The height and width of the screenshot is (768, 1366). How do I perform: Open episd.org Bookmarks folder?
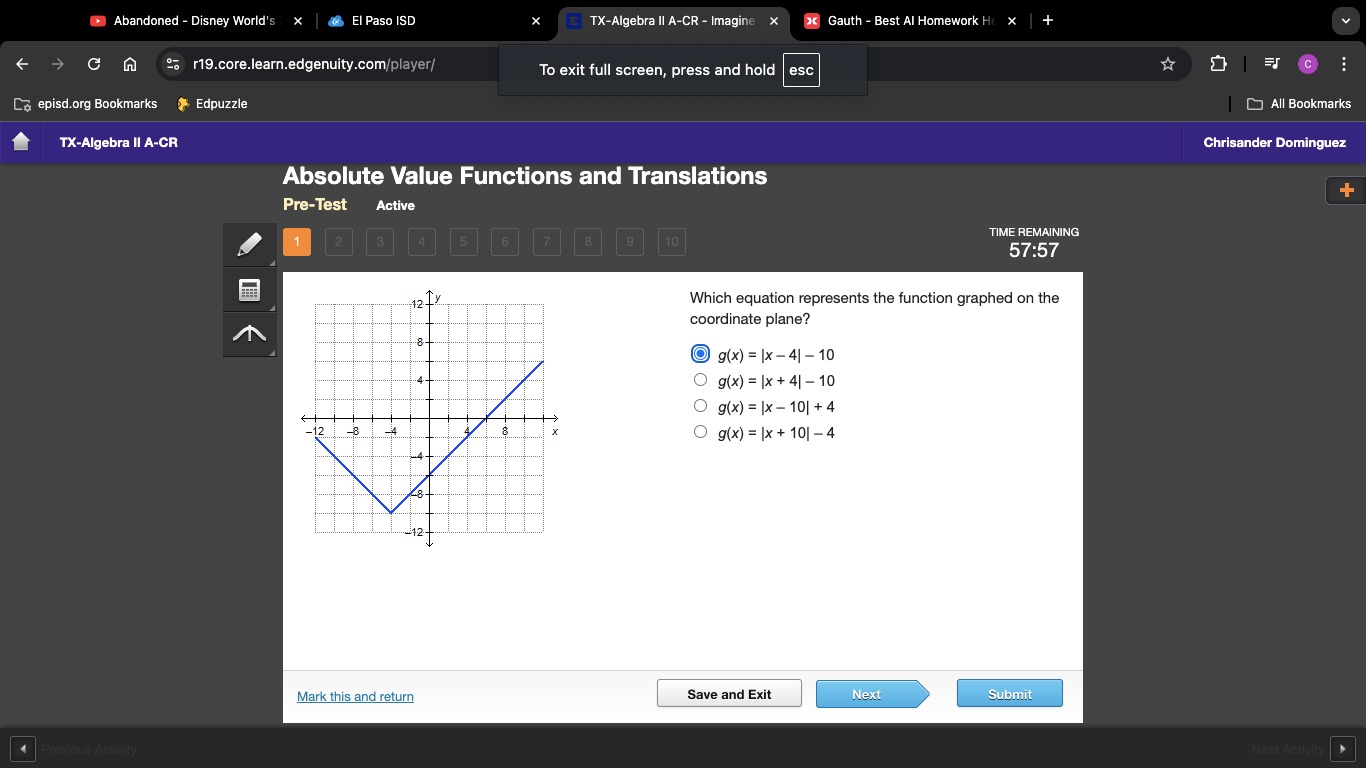(x=86, y=104)
